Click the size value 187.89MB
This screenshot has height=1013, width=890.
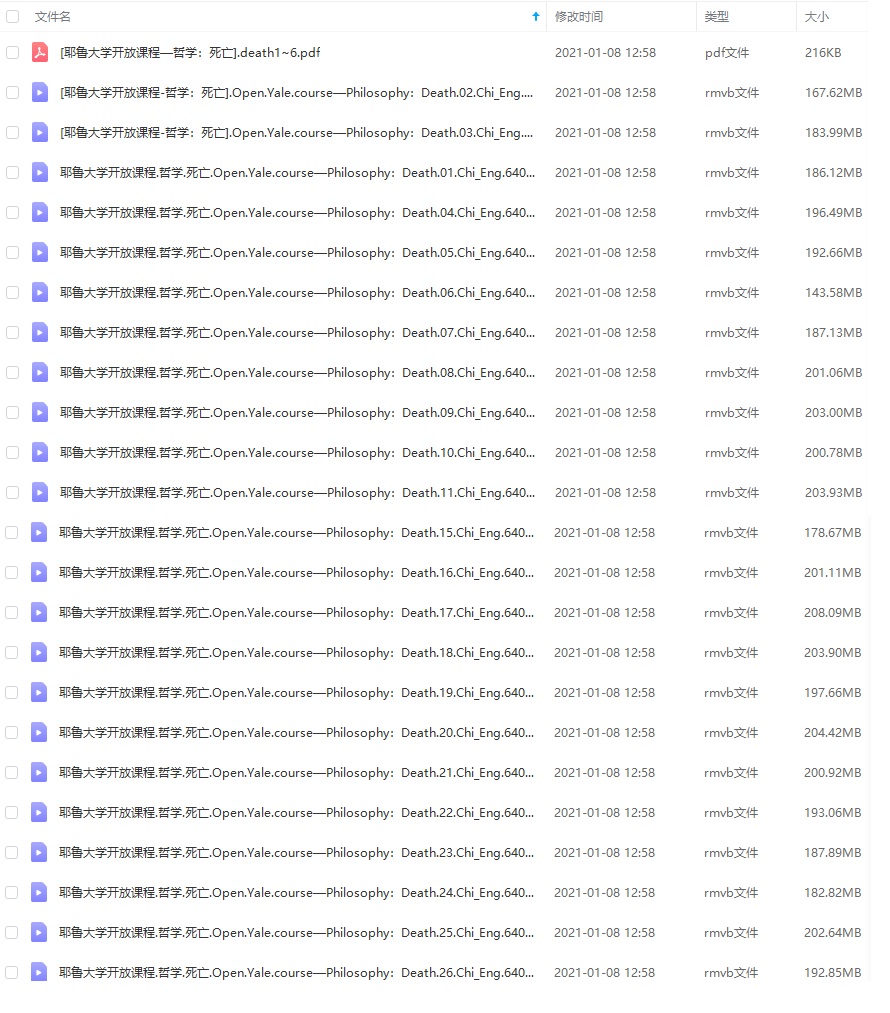point(833,853)
